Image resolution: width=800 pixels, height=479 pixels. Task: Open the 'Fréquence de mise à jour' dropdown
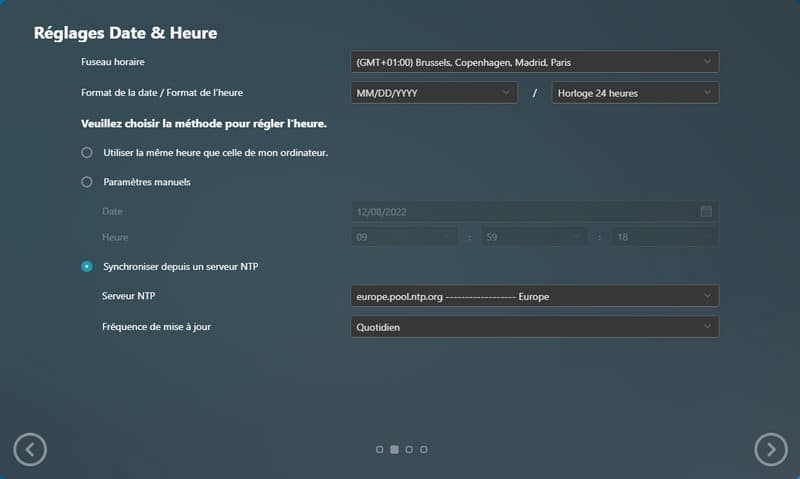click(534, 327)
